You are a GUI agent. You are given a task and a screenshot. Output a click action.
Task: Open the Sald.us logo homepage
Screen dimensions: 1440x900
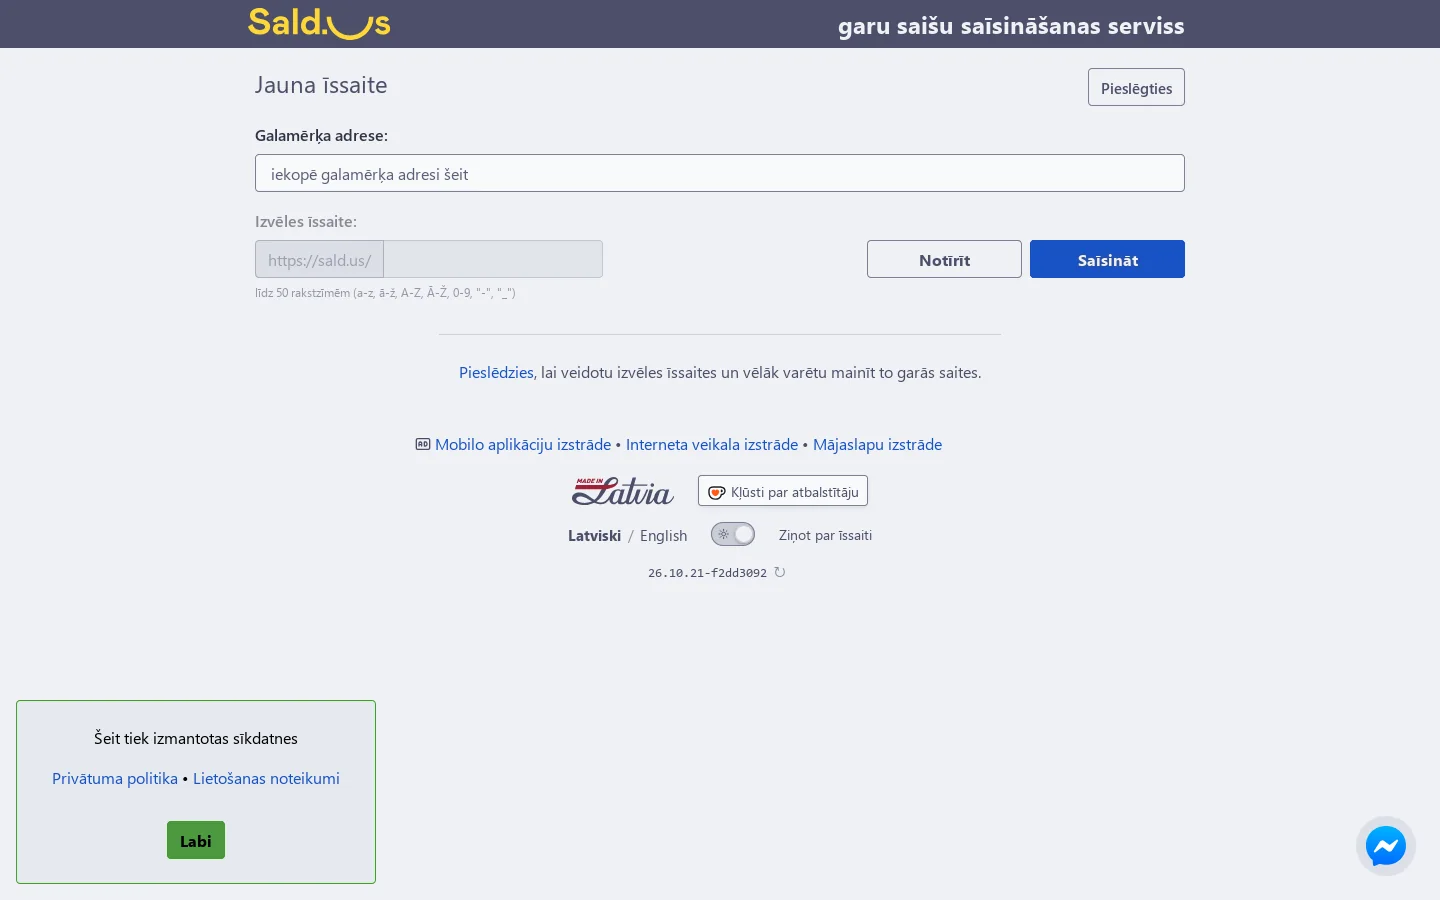(x=319, y=23)
